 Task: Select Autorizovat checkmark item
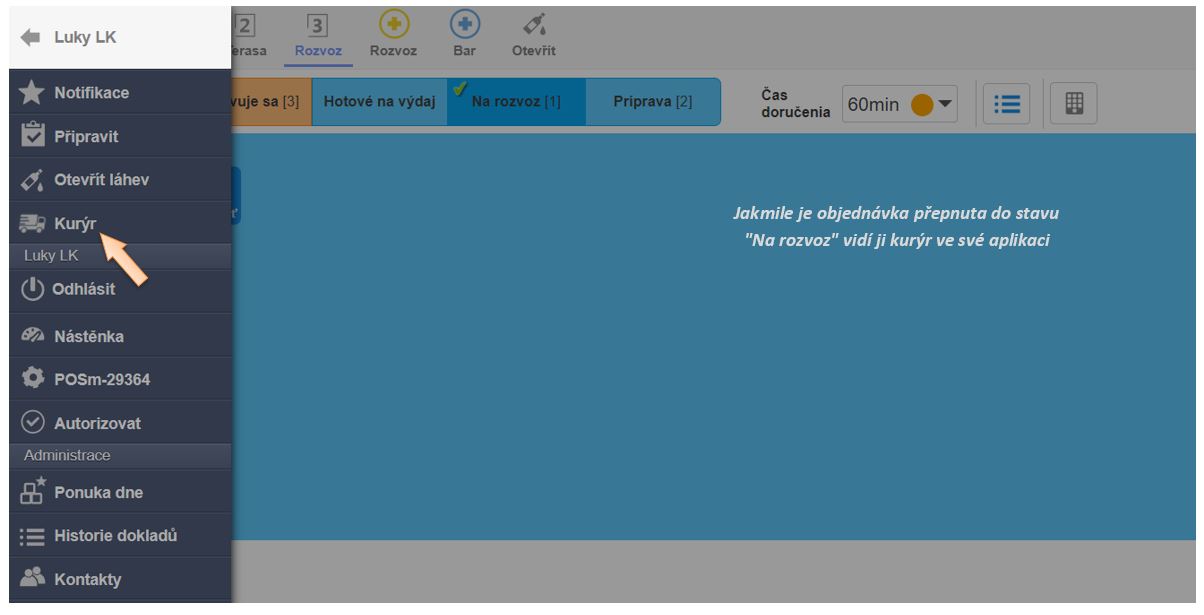click(32, 423)
